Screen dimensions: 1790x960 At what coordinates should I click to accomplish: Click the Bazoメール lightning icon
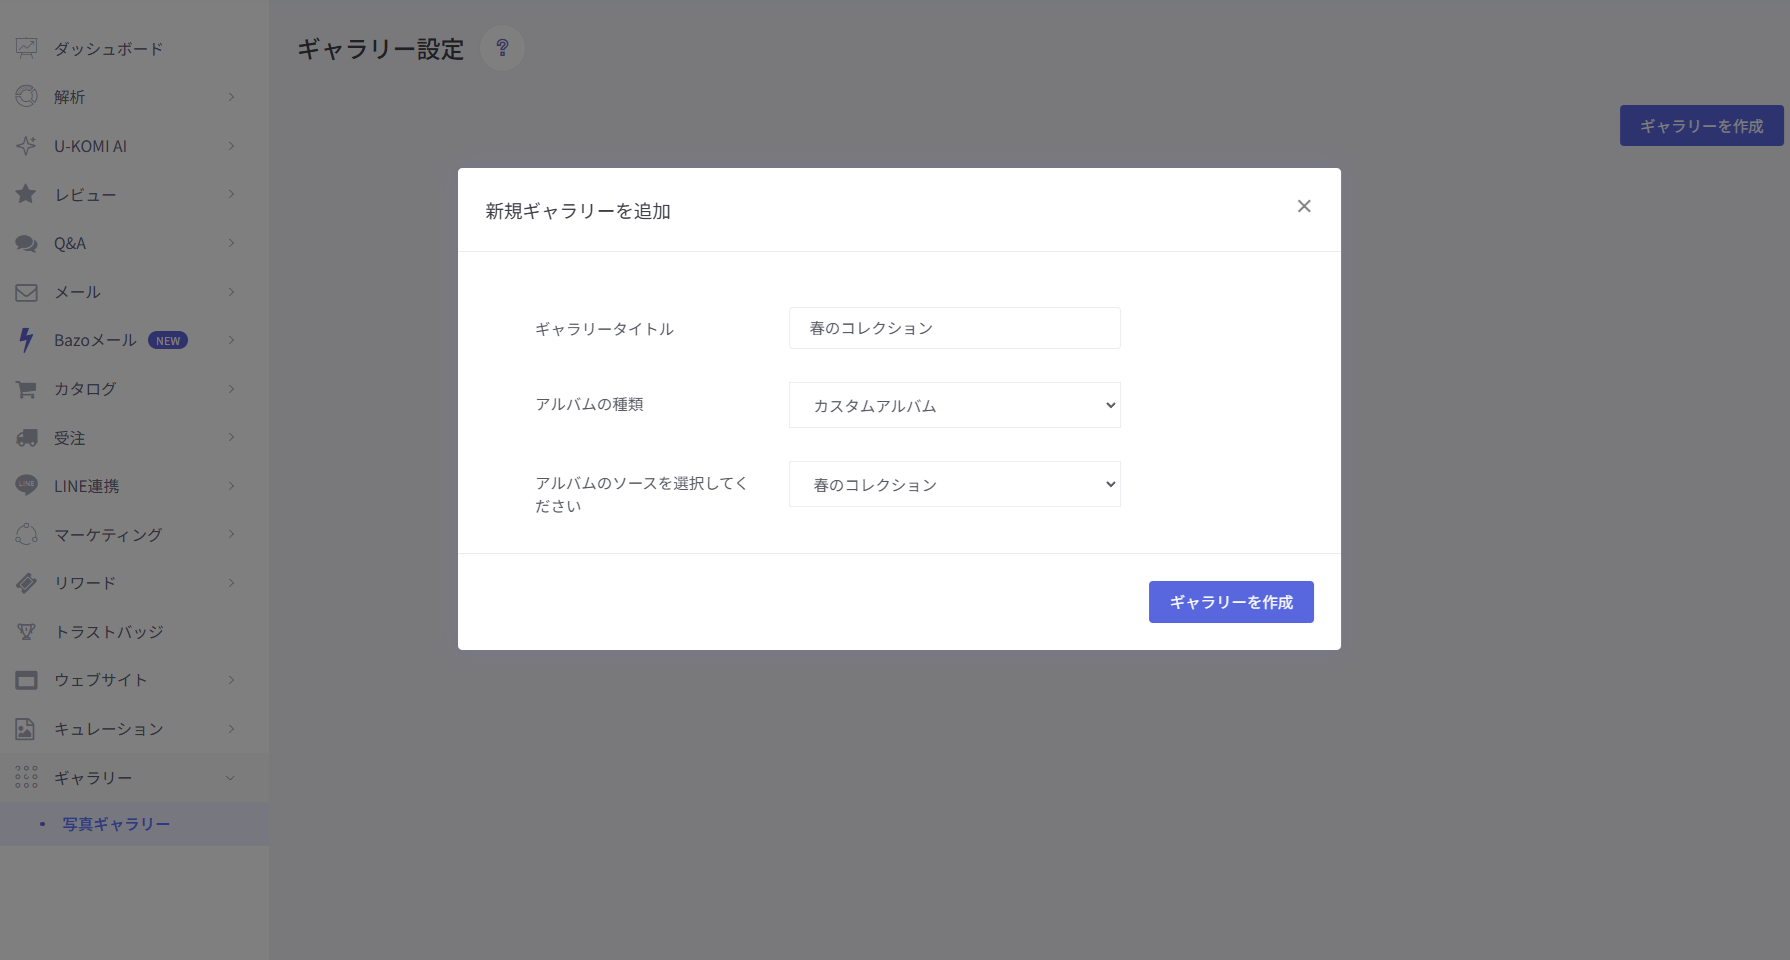(x=27, y=340)
